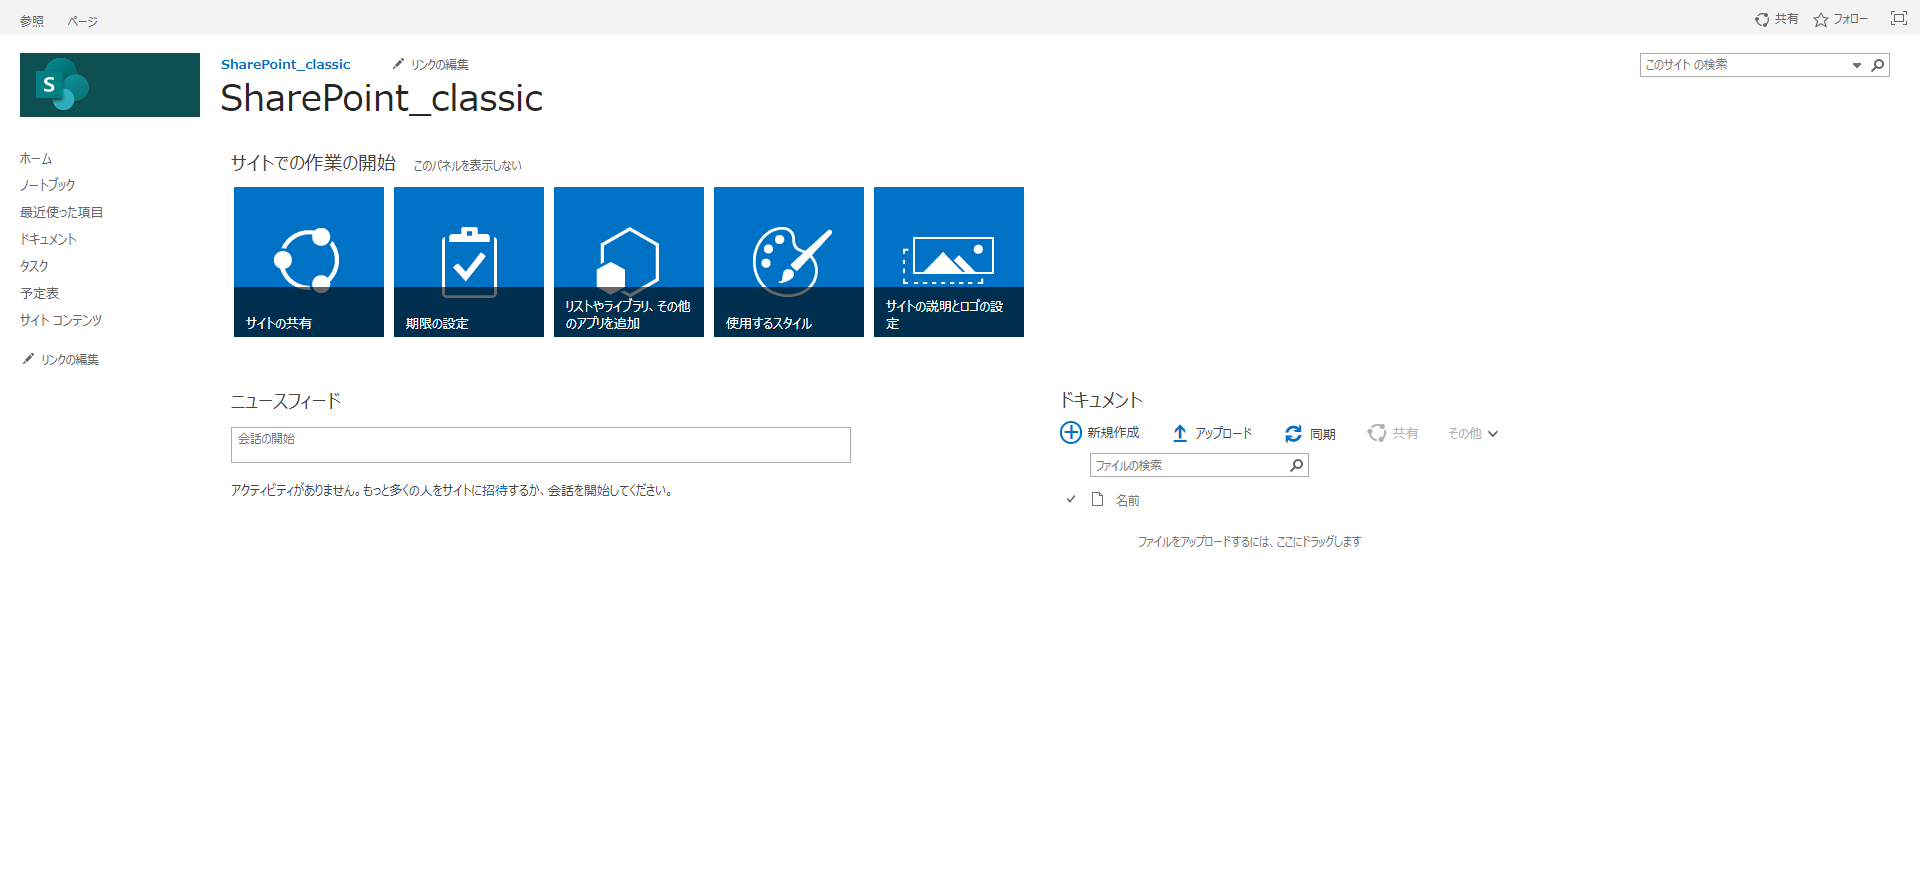This screenshot has width=1920, height=886.
Task: Click the ニュースフィード heading
Action: coord(286,401)
